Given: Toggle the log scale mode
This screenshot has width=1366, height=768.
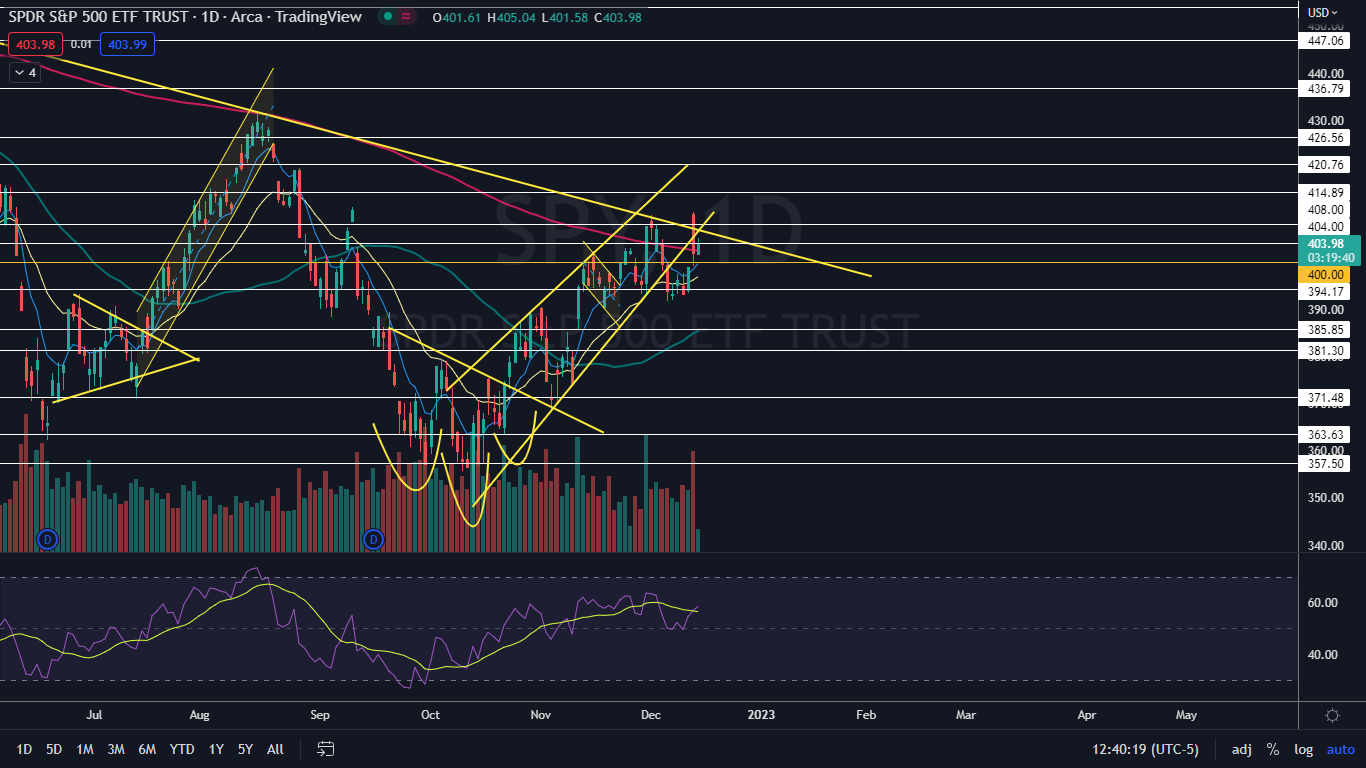Looking at the screenshot, I should click(1303, 749).
